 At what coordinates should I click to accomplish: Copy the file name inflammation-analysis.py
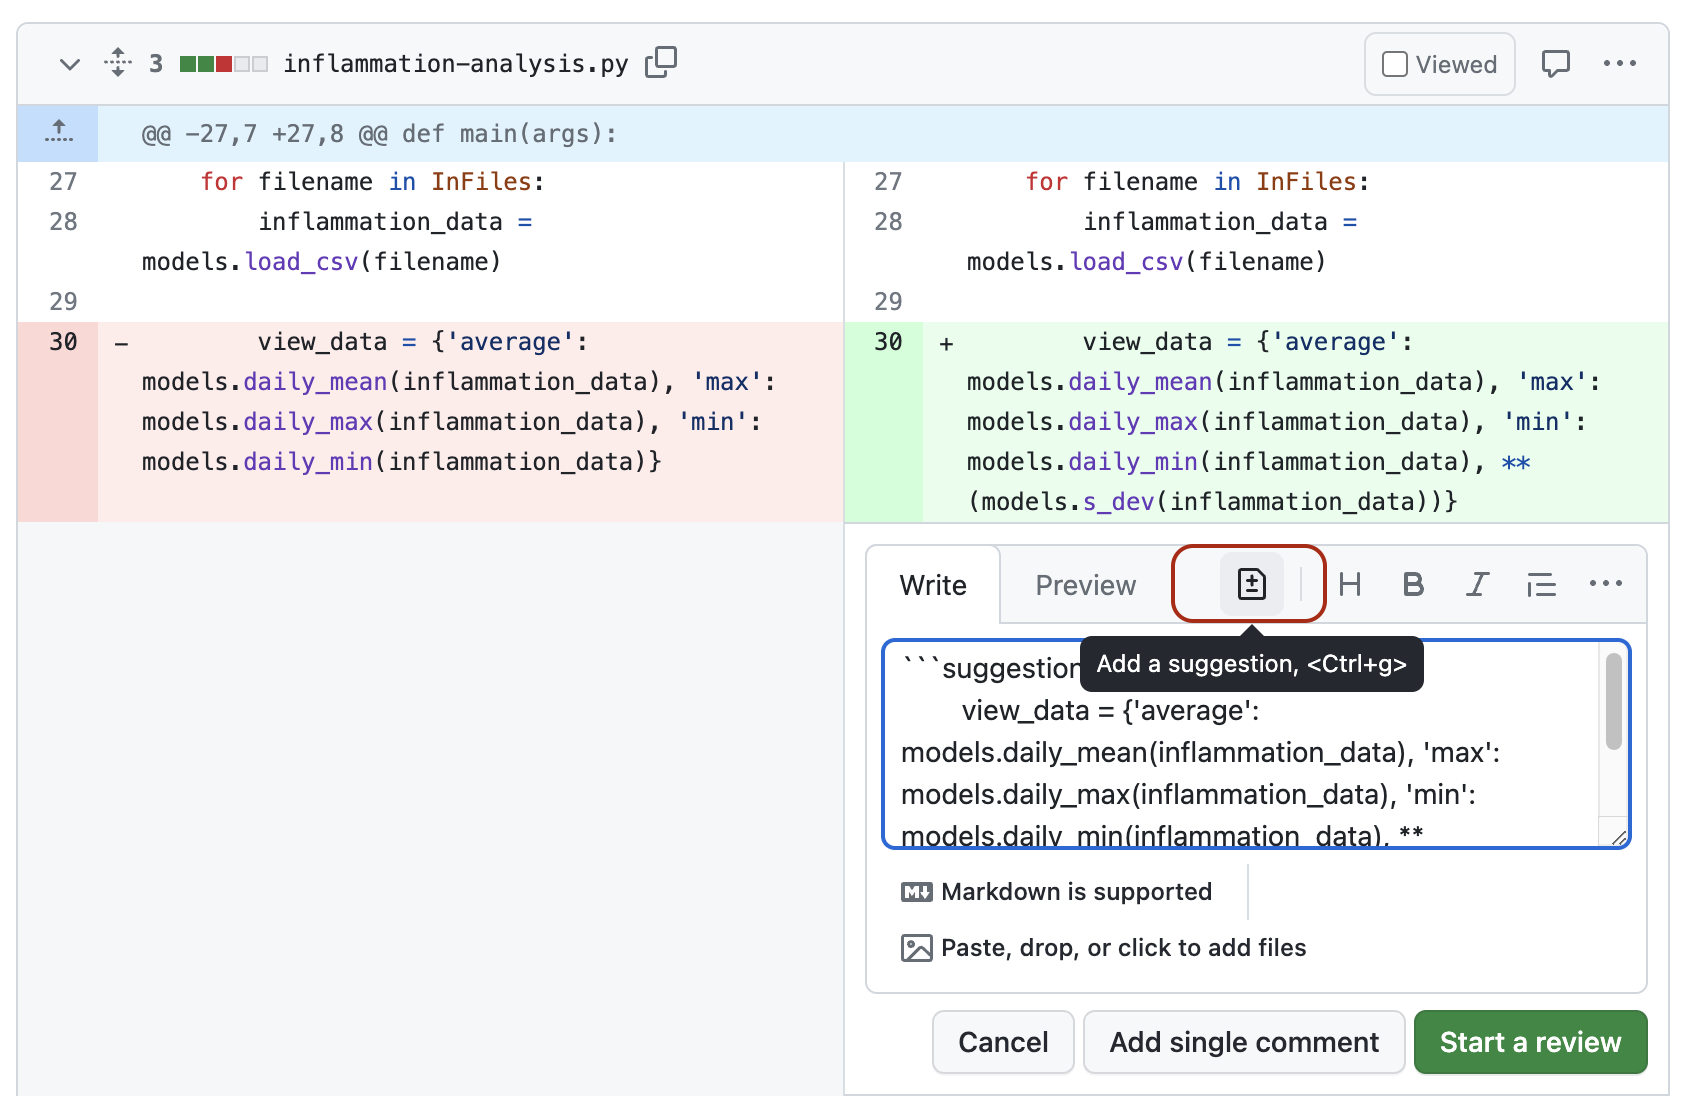pos(661,62)
